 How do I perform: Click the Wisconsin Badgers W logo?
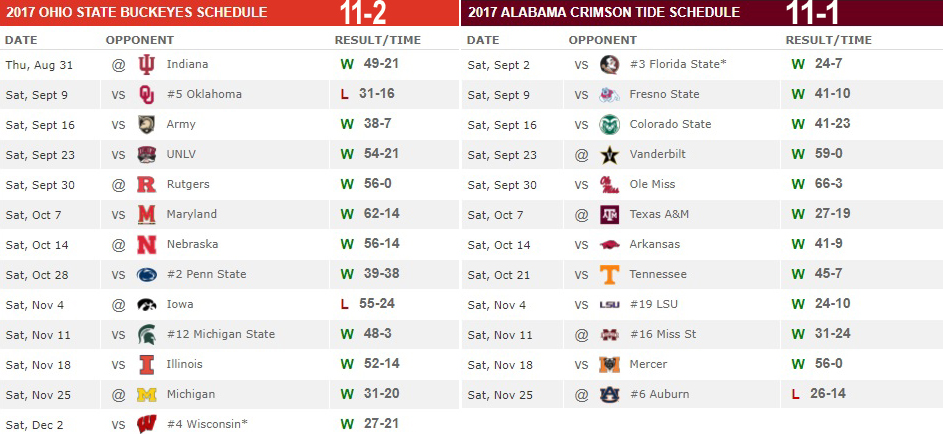click(x=147, y=425)
